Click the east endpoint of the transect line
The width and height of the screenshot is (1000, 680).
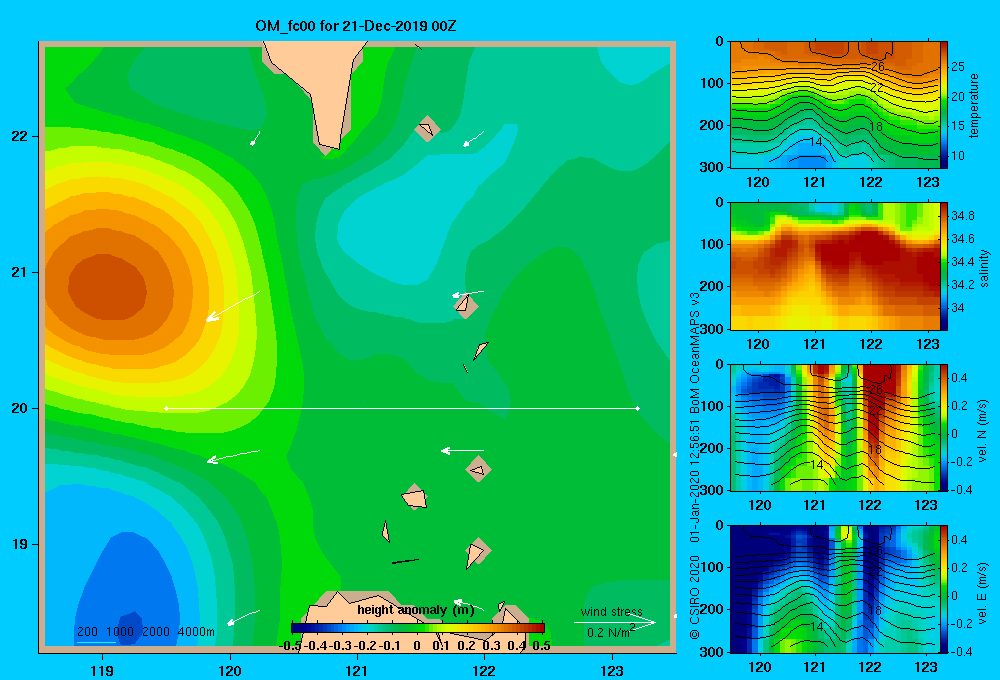click(x=638, y=408)
